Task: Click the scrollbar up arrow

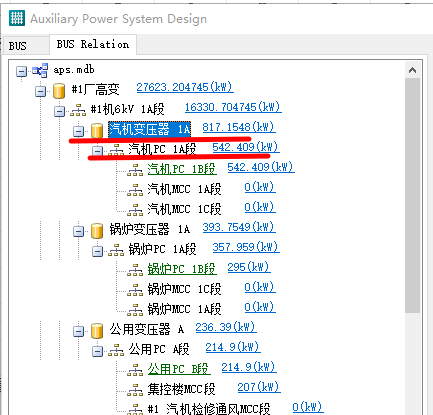Action: point(412,70)
